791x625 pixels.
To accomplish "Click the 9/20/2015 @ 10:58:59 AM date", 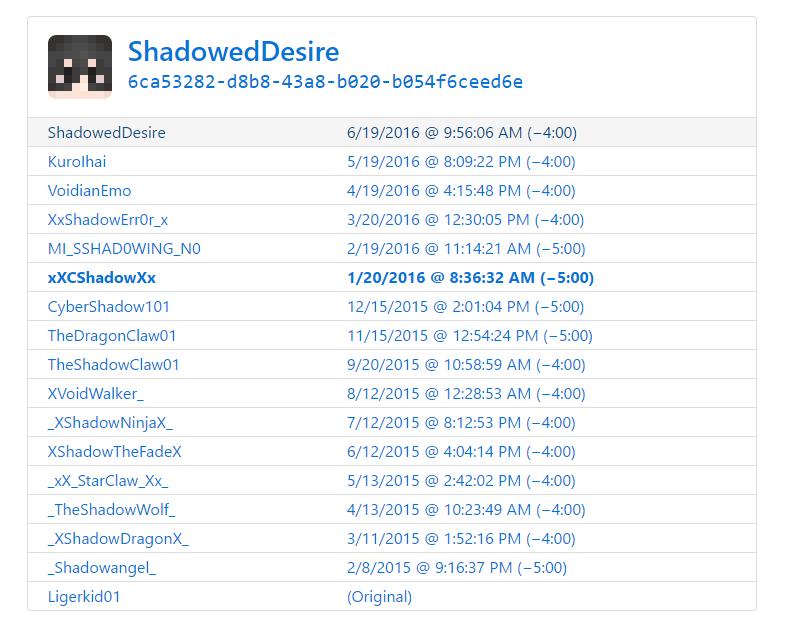I will (466, 365).
